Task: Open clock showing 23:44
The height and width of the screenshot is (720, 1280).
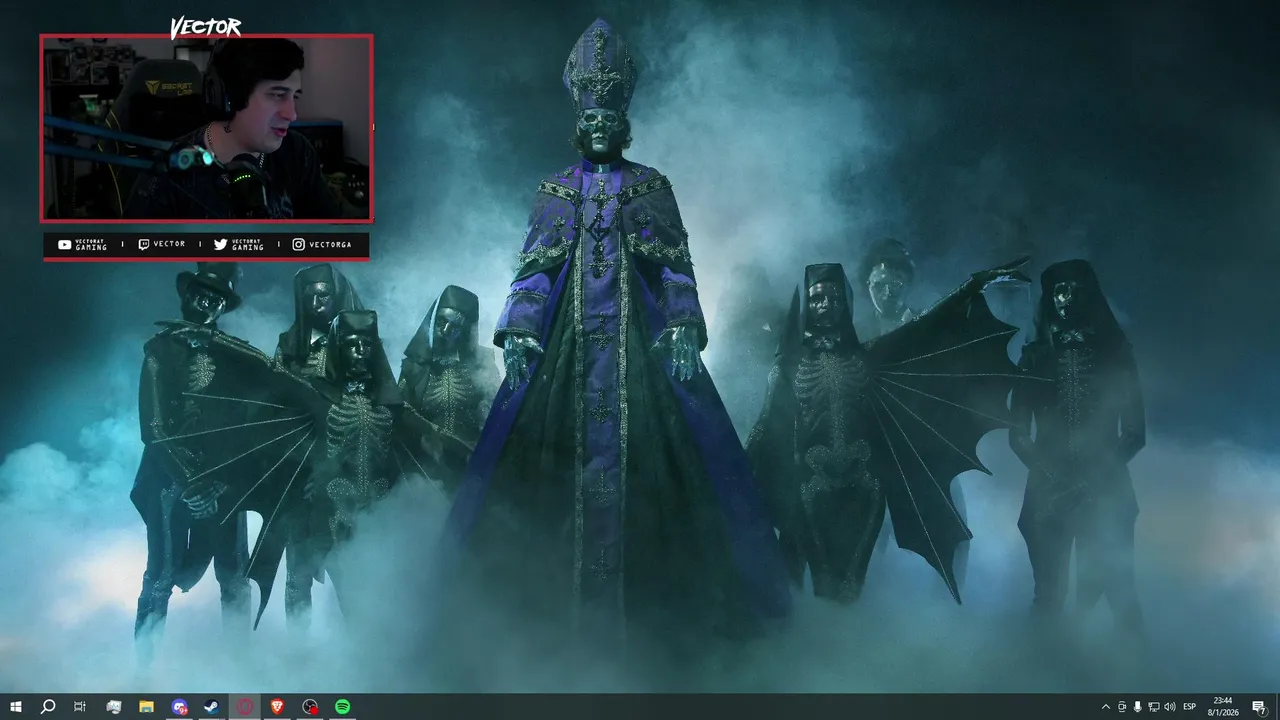Action: 1224,707
